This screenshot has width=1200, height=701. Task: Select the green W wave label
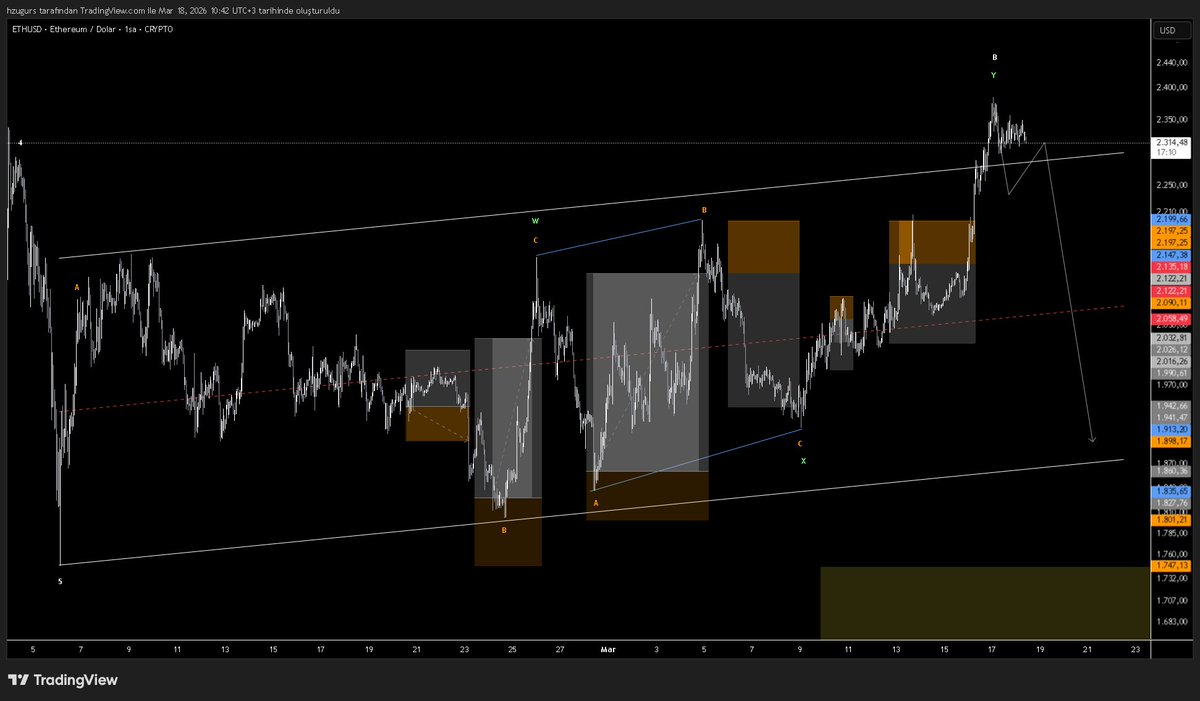[x=535, y=220]
